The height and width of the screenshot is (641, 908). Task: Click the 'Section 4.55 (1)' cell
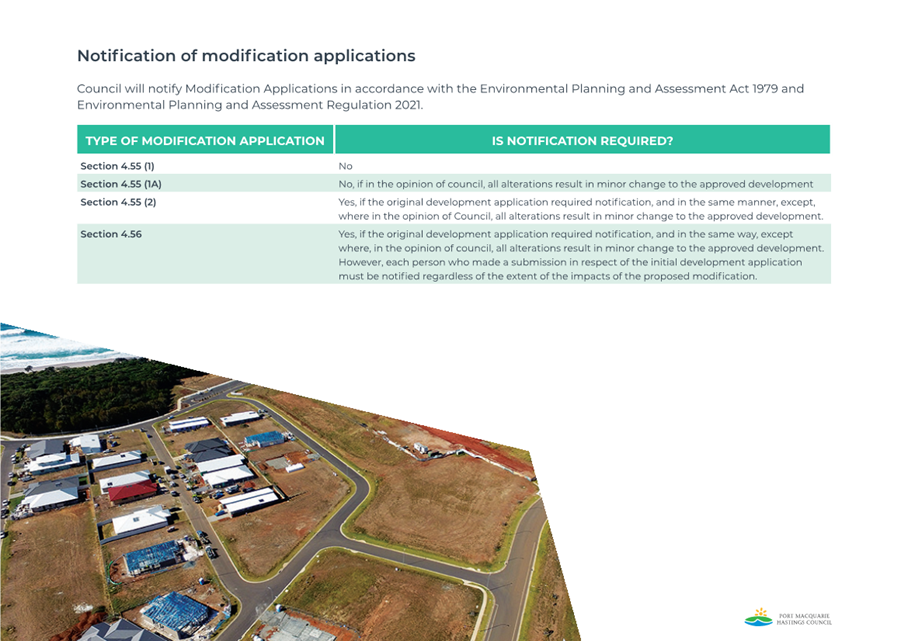pos(118,166)
